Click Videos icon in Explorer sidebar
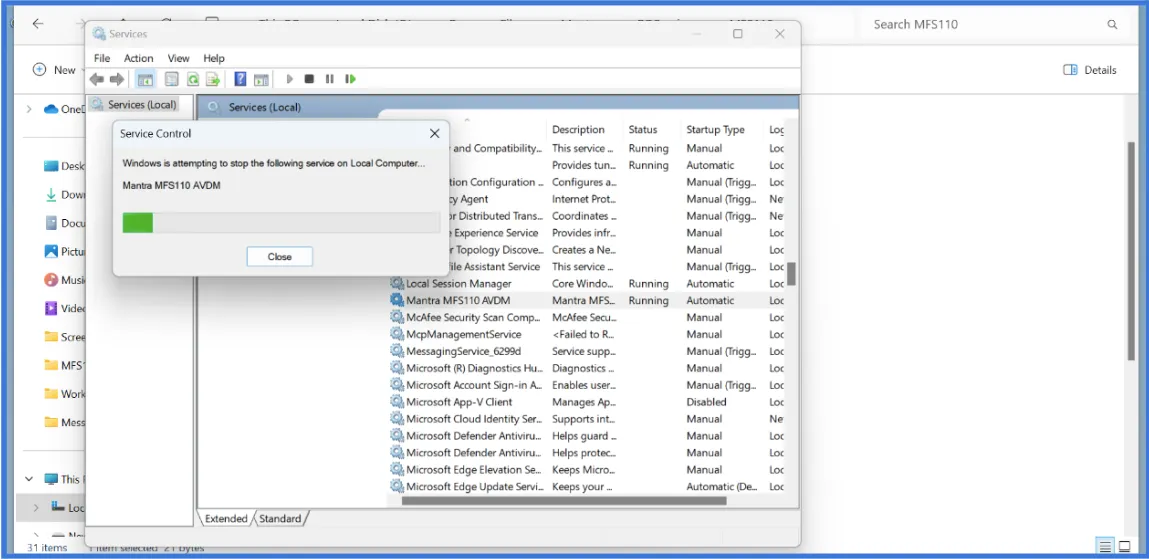This screenshot has width=1149, height=559. click(51, 308)
